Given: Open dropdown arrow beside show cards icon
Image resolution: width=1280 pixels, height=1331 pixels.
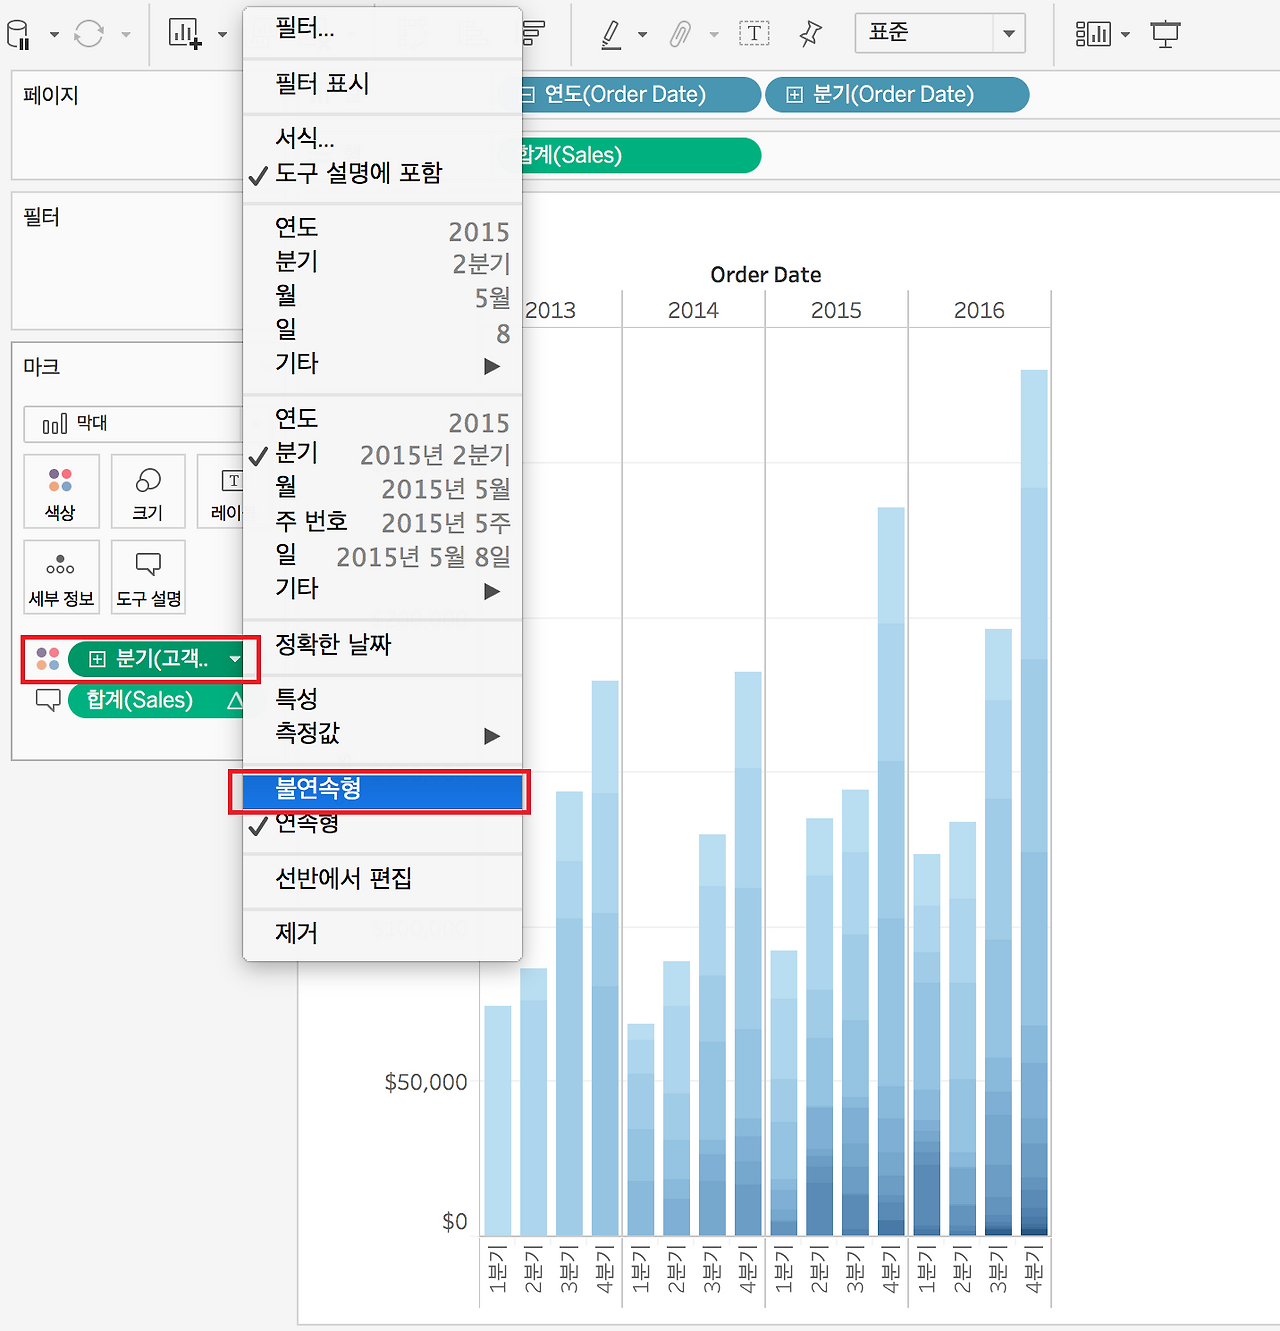Looking at the screenshot, I should point(1125,35).
